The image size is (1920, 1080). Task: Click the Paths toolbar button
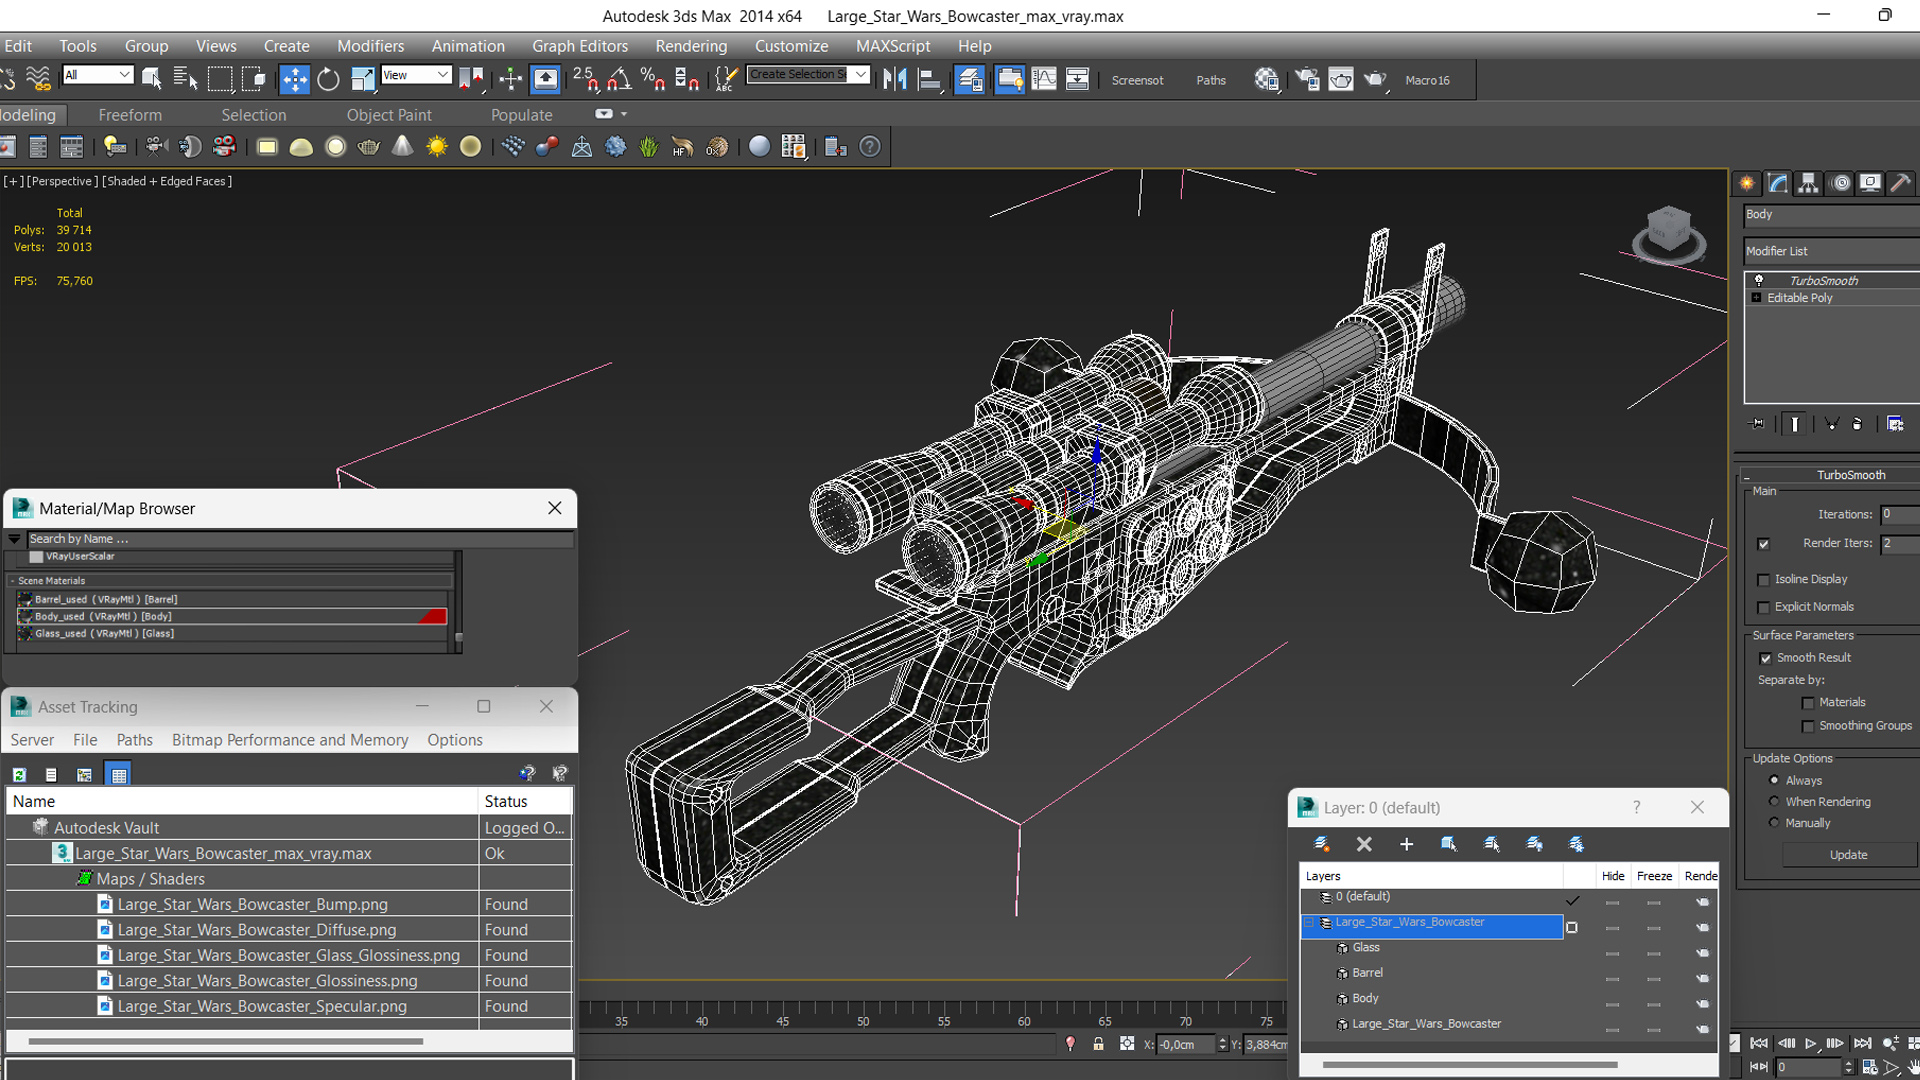[1211, 80]
